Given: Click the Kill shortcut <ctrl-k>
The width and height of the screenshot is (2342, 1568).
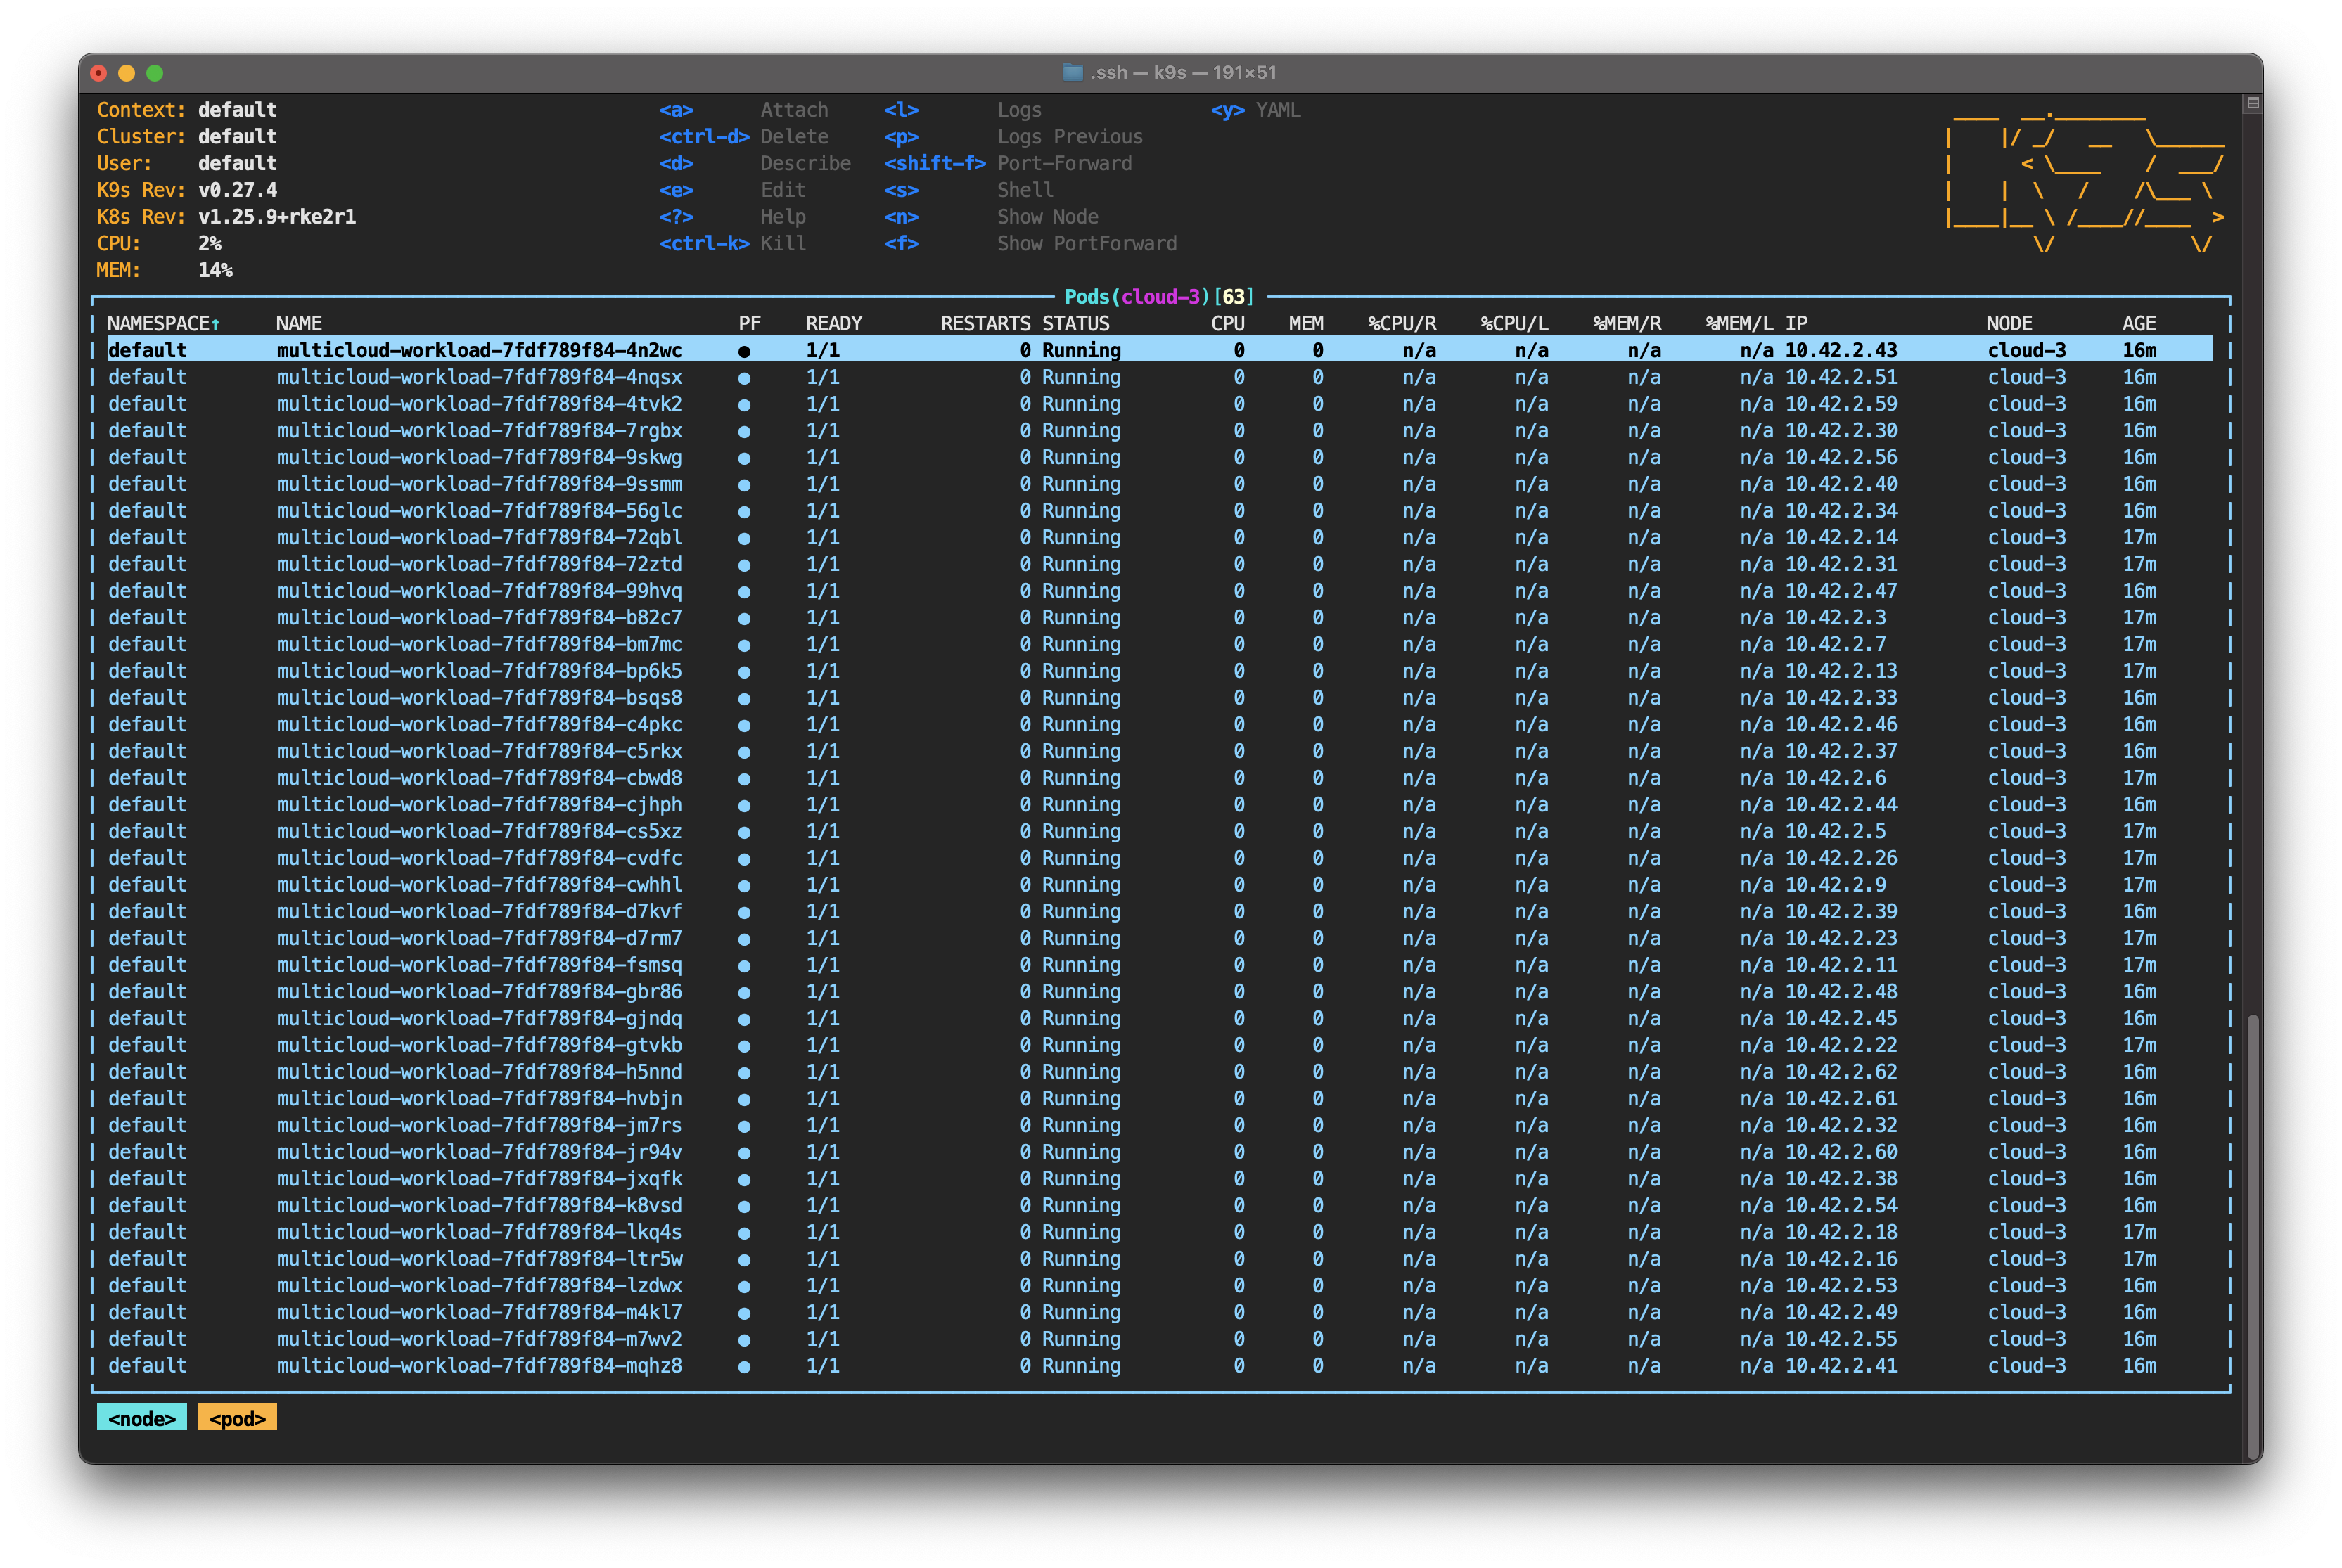Looking at the screenshot, I should (x=704, y=243).
